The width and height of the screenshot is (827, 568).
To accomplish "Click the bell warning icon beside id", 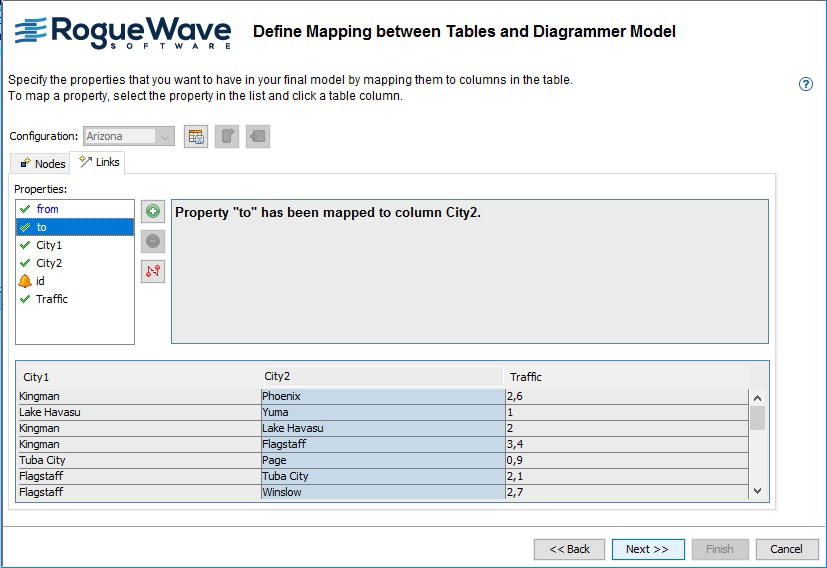I will (x=25, y=281).
